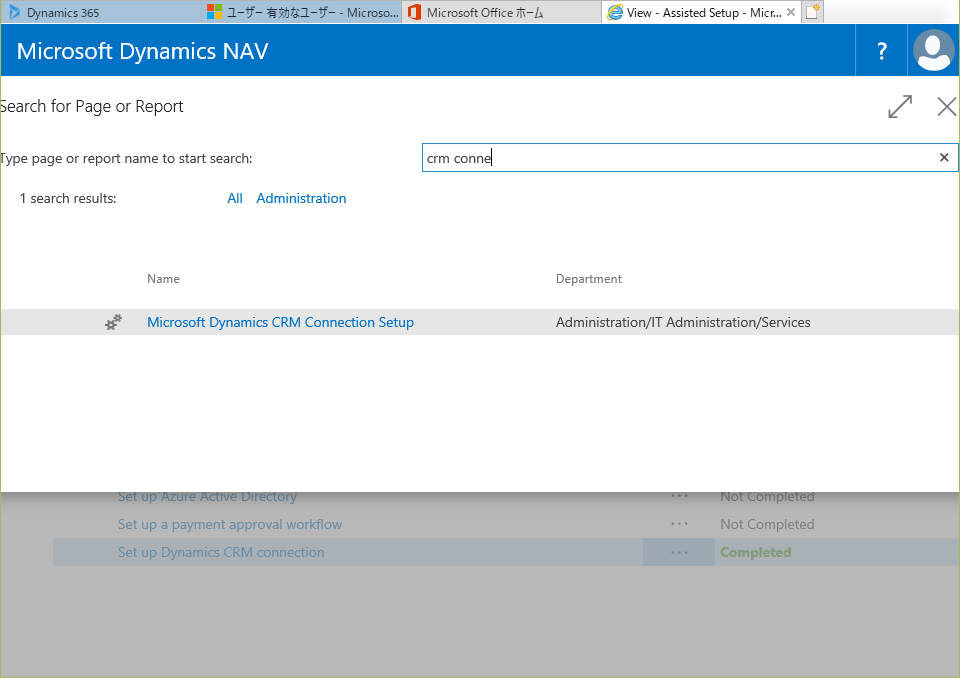Click Not Completed status of Azure Active Directory
960x678 pixels.
coord(767,497)
